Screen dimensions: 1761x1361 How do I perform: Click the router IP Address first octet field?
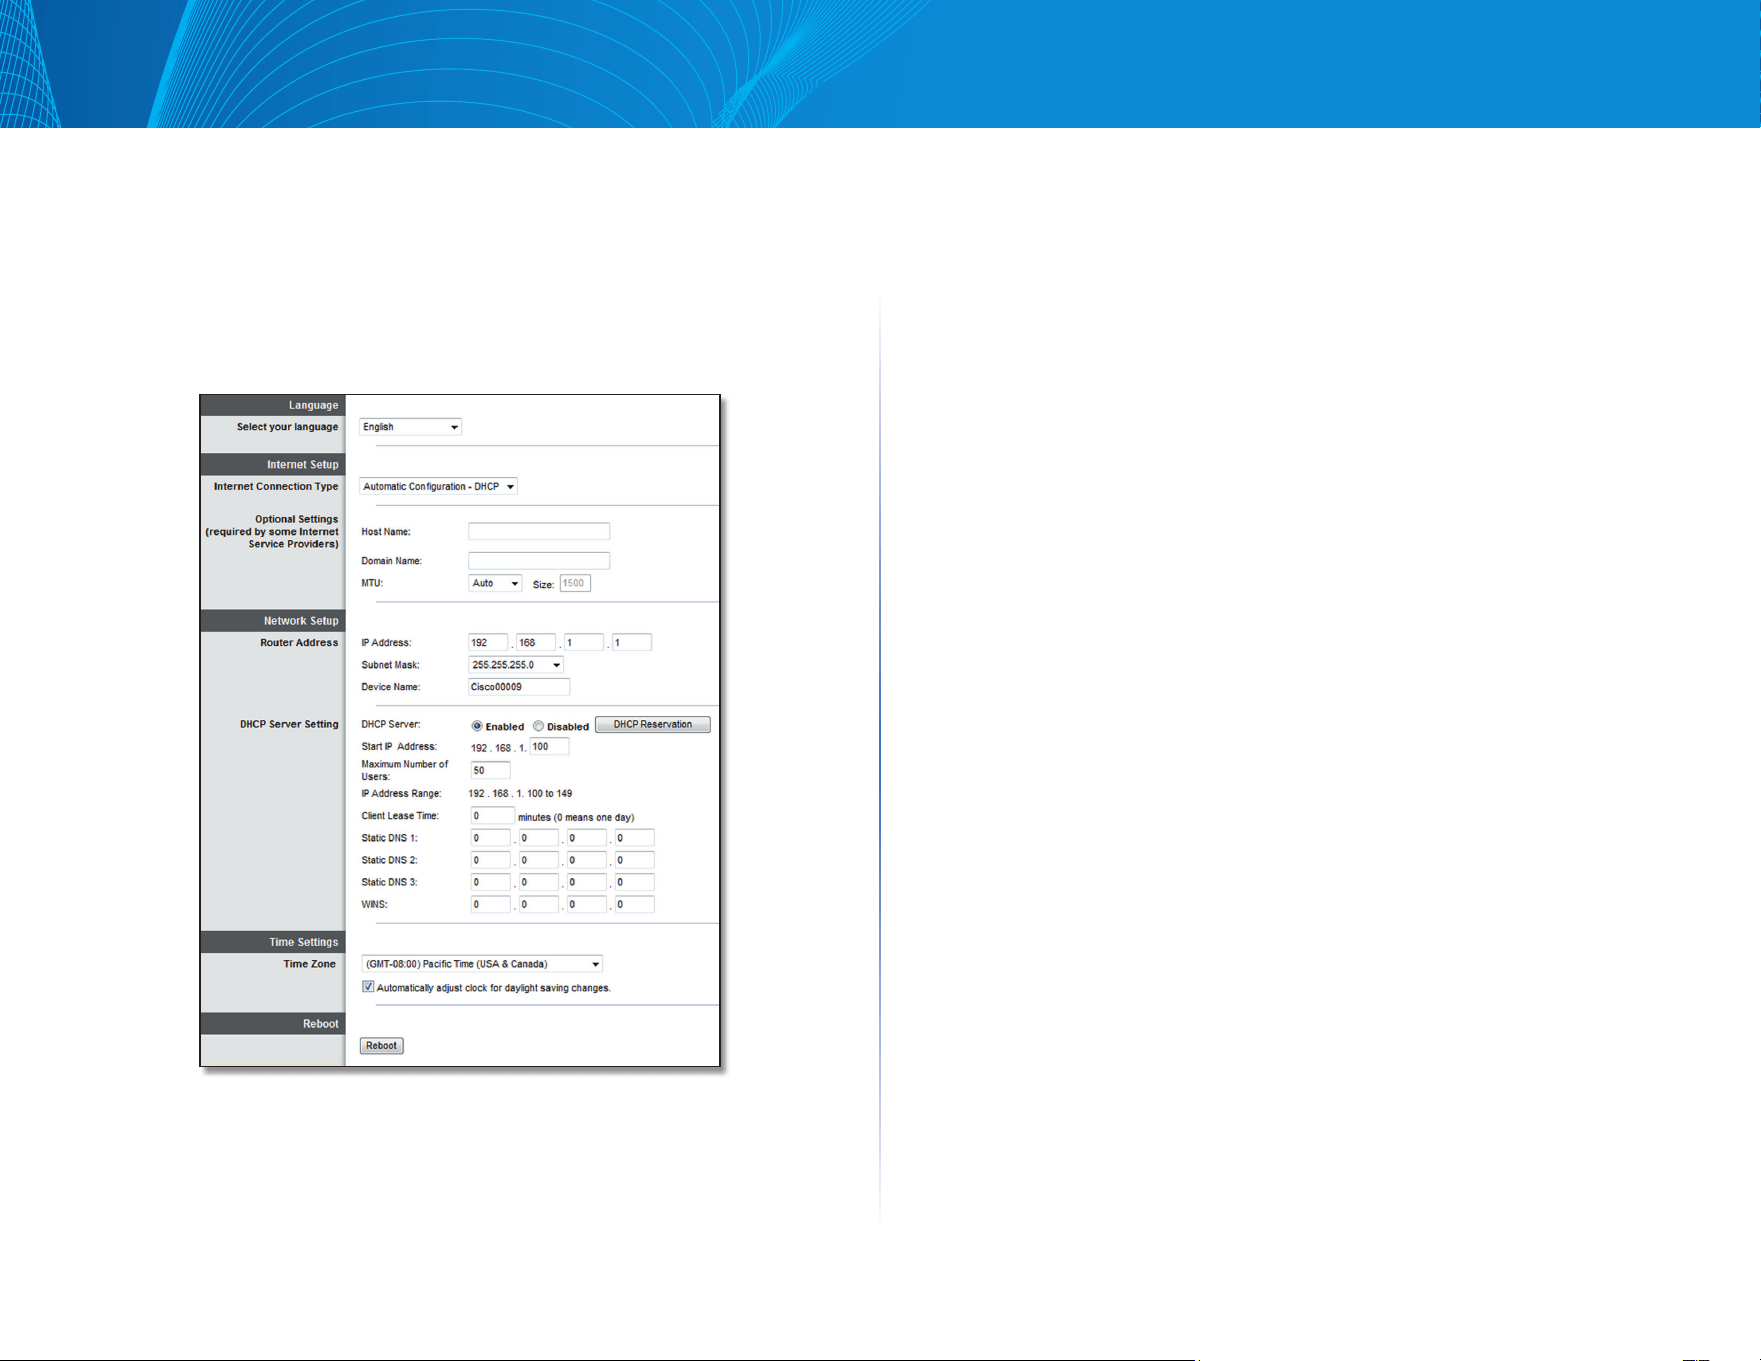click(x=488, y=643)
